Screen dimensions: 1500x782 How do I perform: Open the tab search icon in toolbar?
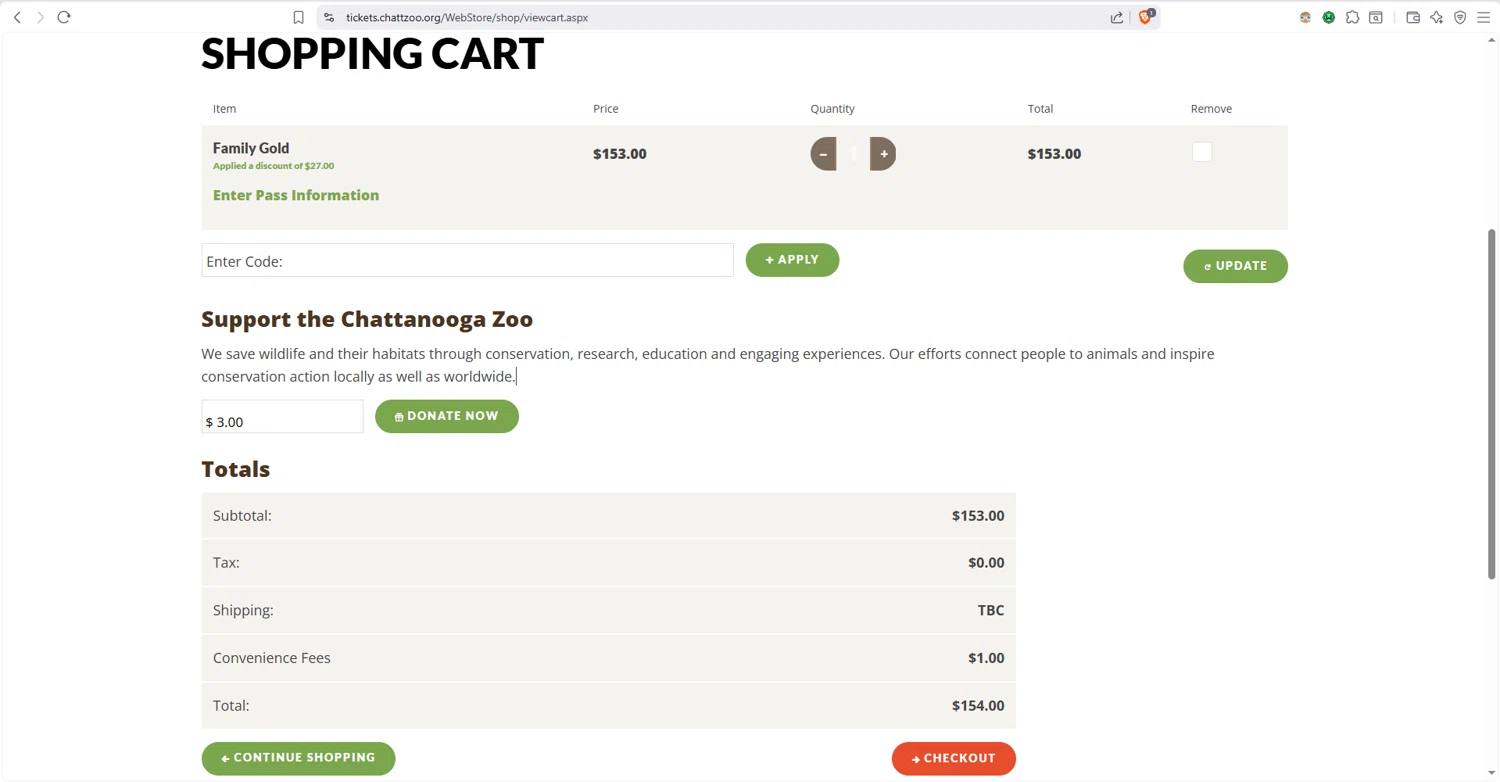click(1376, 17)
